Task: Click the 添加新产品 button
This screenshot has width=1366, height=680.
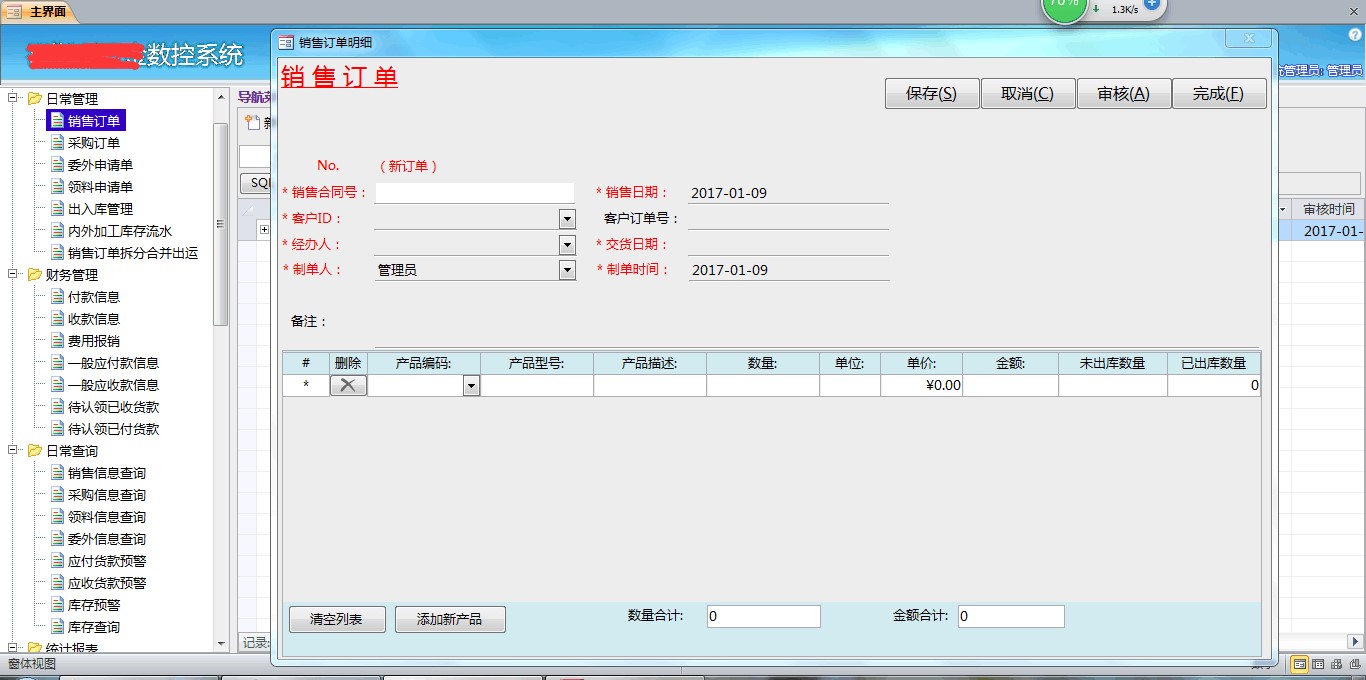Action: point(450,620)
